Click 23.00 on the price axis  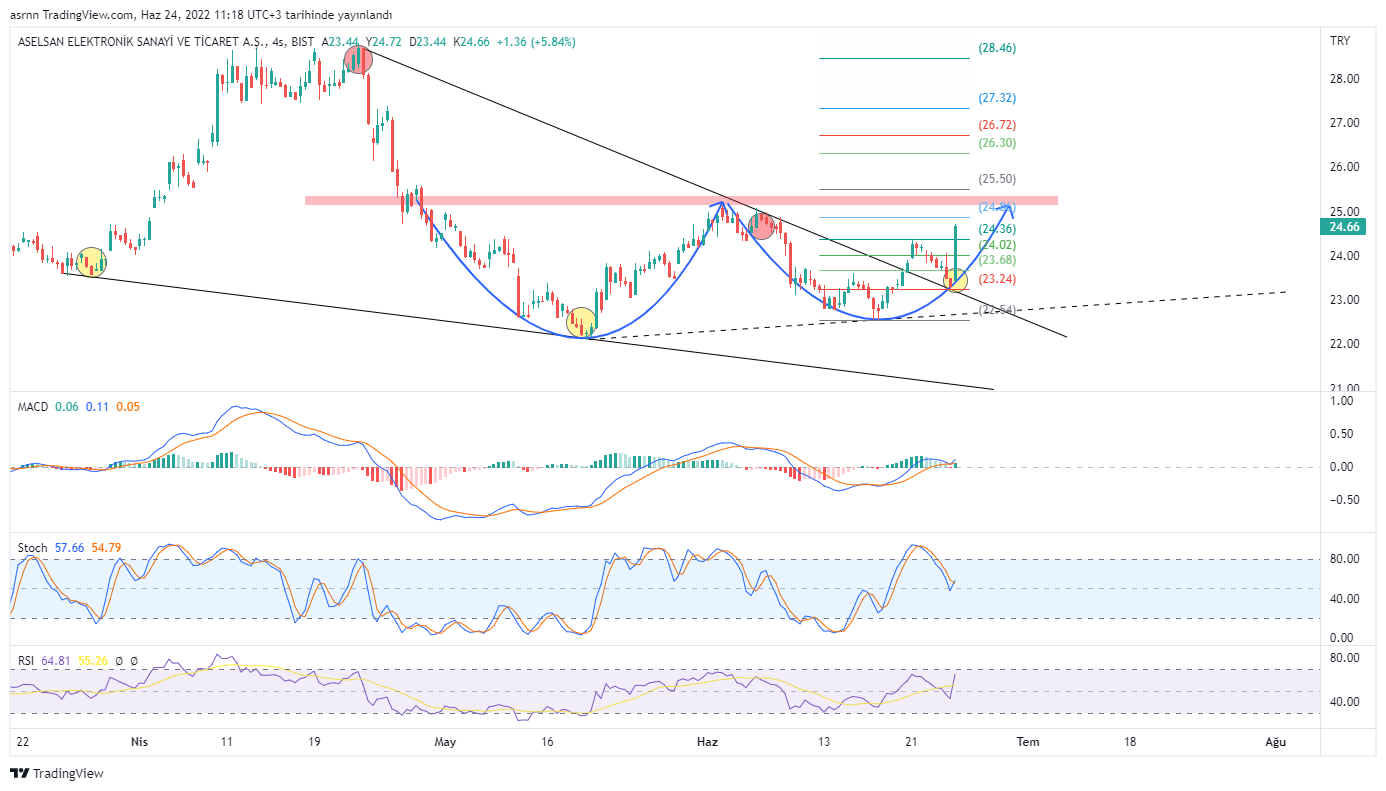[x=1344, y=300]
